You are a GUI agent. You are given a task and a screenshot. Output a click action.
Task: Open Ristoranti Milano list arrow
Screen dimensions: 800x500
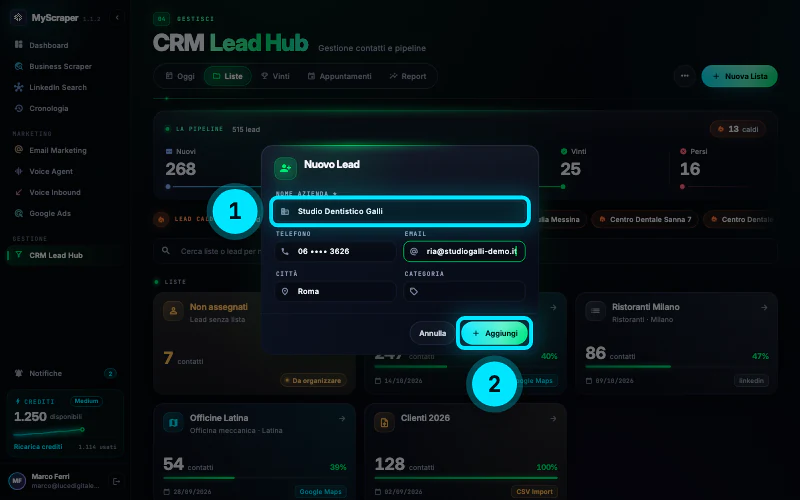tap(764, 307)
